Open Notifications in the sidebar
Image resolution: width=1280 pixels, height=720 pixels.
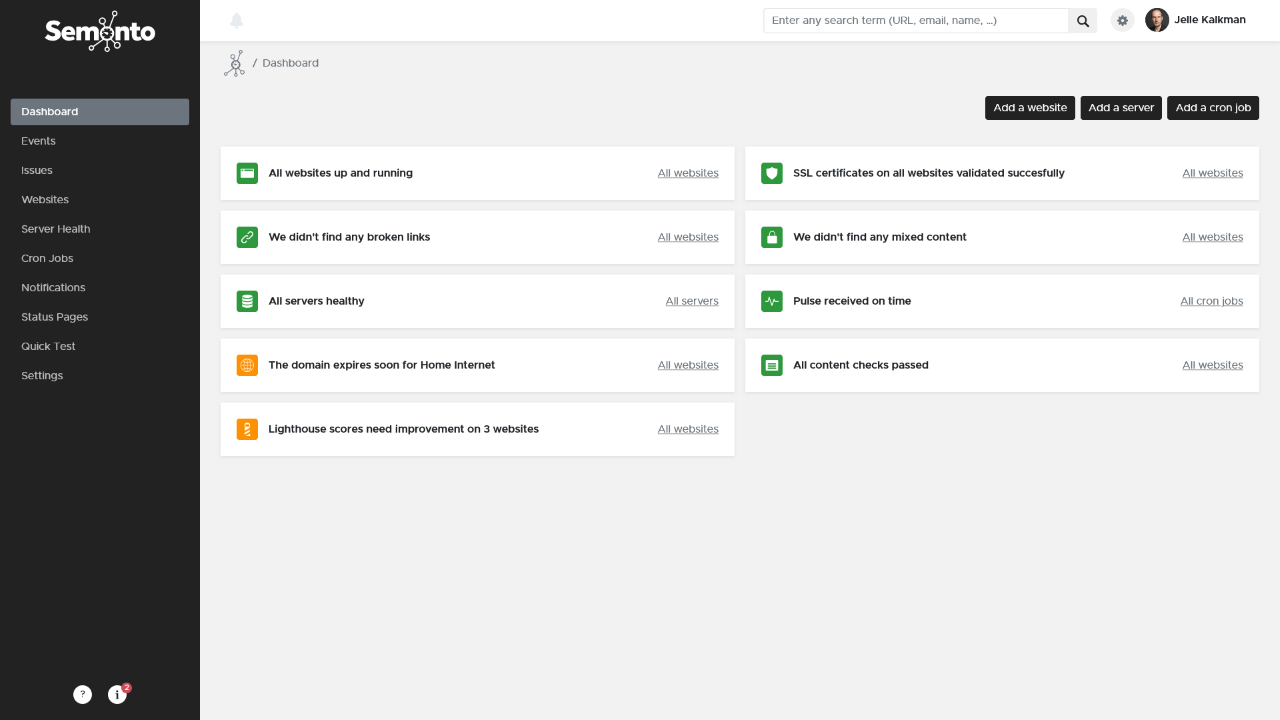[100, 288]
